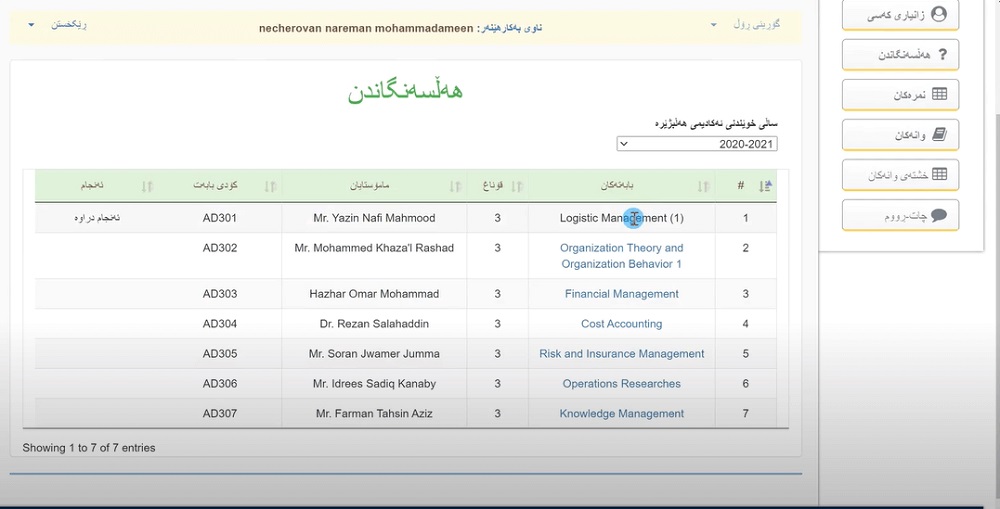Open the Financial Management subject link
This screenshot has width=1000, height=509.
point(621,294)
